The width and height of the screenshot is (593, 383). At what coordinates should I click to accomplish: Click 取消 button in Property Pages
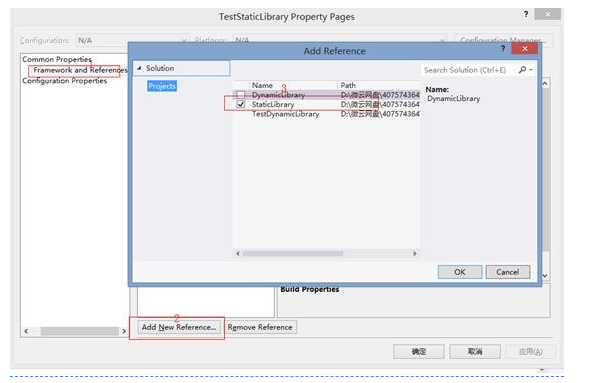point(475,352)
